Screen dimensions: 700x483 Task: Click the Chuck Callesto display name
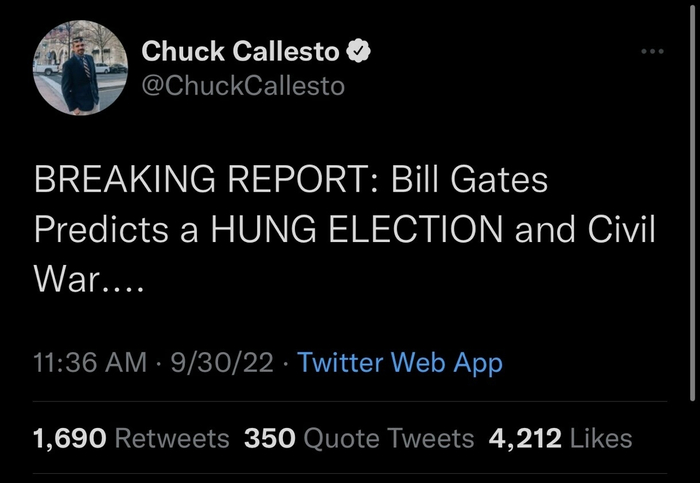(x=240, y=50)
